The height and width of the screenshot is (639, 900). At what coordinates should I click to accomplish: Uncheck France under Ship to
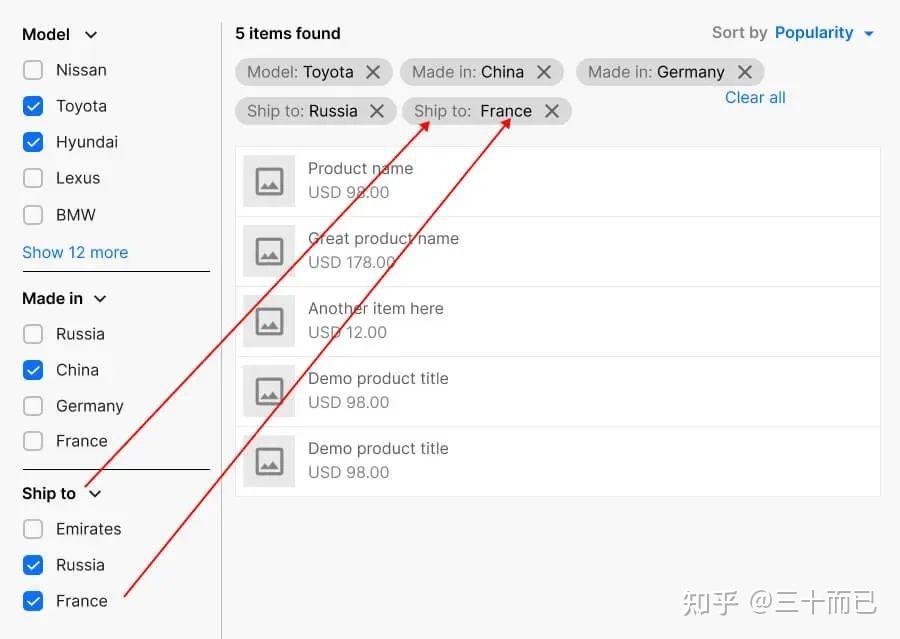[x=33, y=601]
